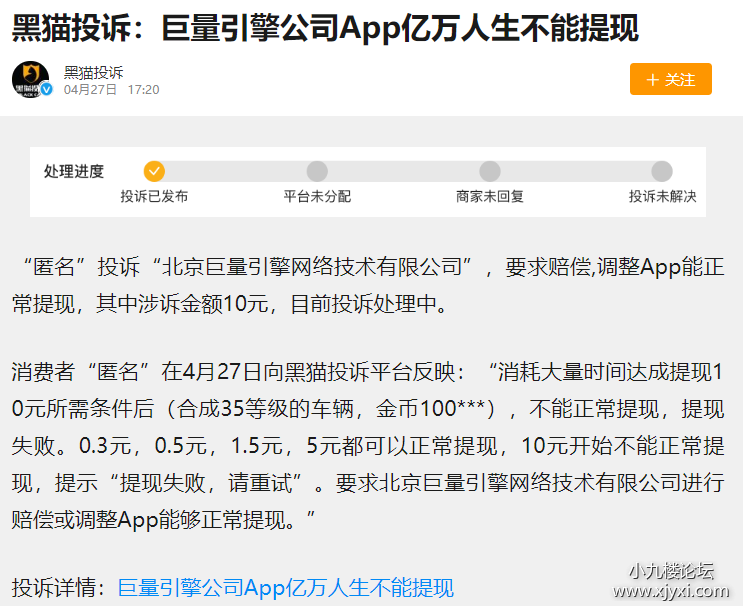Open link 巨量引擎公司App亿万人生不能提现
The image size is (743, 606).
point(286,588)
